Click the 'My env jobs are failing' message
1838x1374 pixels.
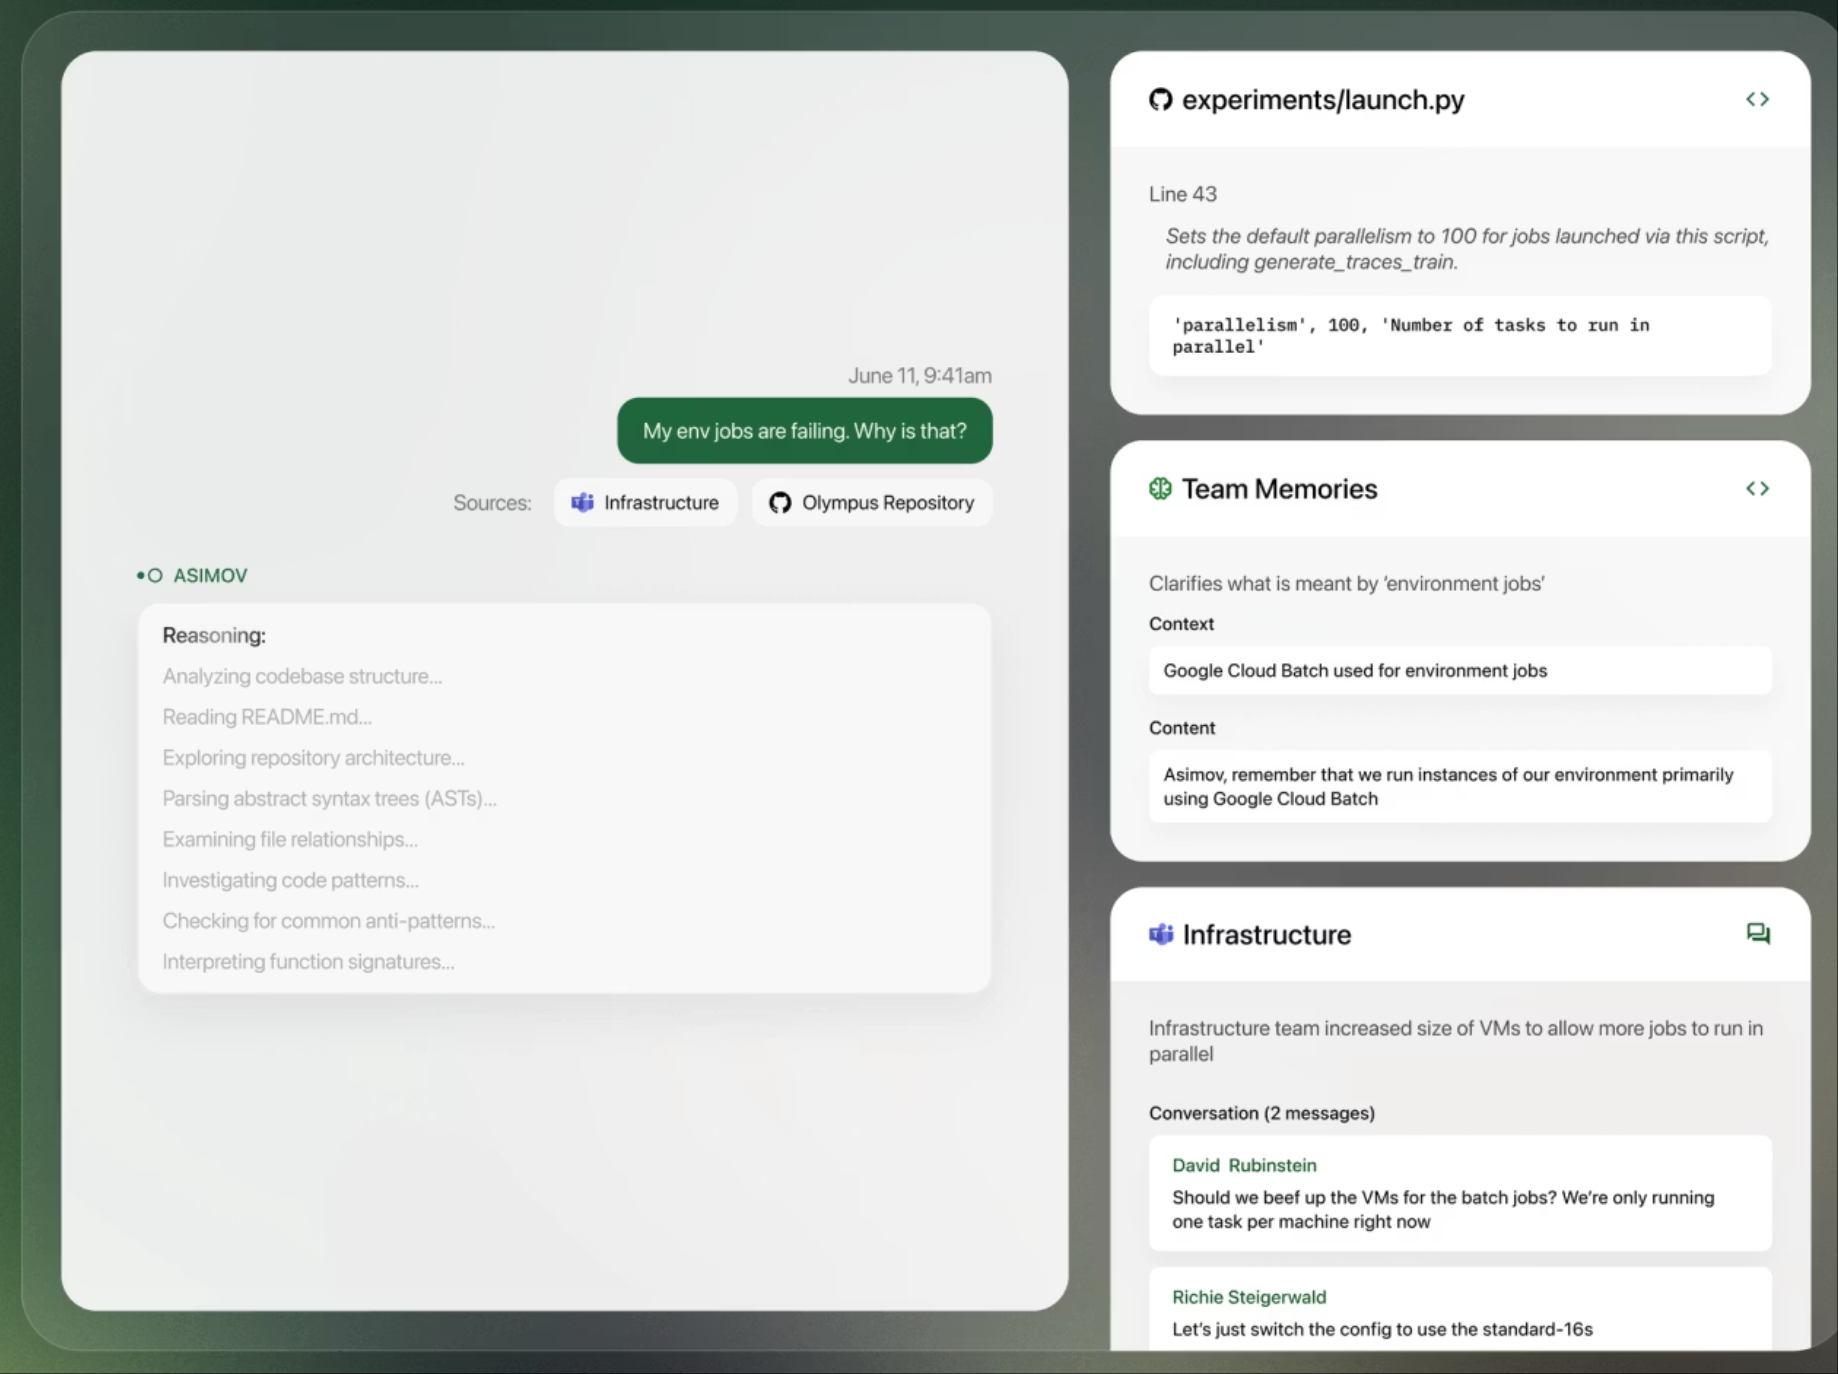click(804, 431)
